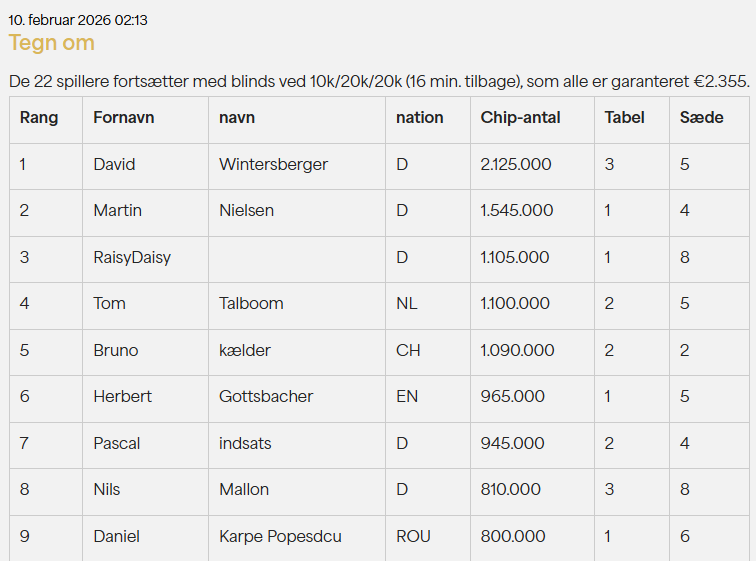Select the NL nation cell for Tom Talboom
Screen dimensions: 756x561
(x=406, y=303)
